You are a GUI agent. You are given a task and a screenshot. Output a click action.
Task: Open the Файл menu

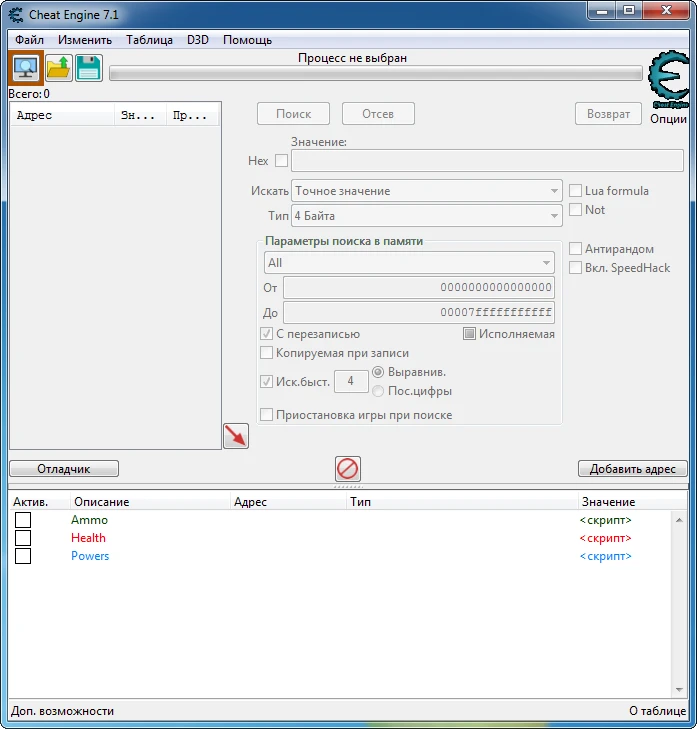coord(29,40)
